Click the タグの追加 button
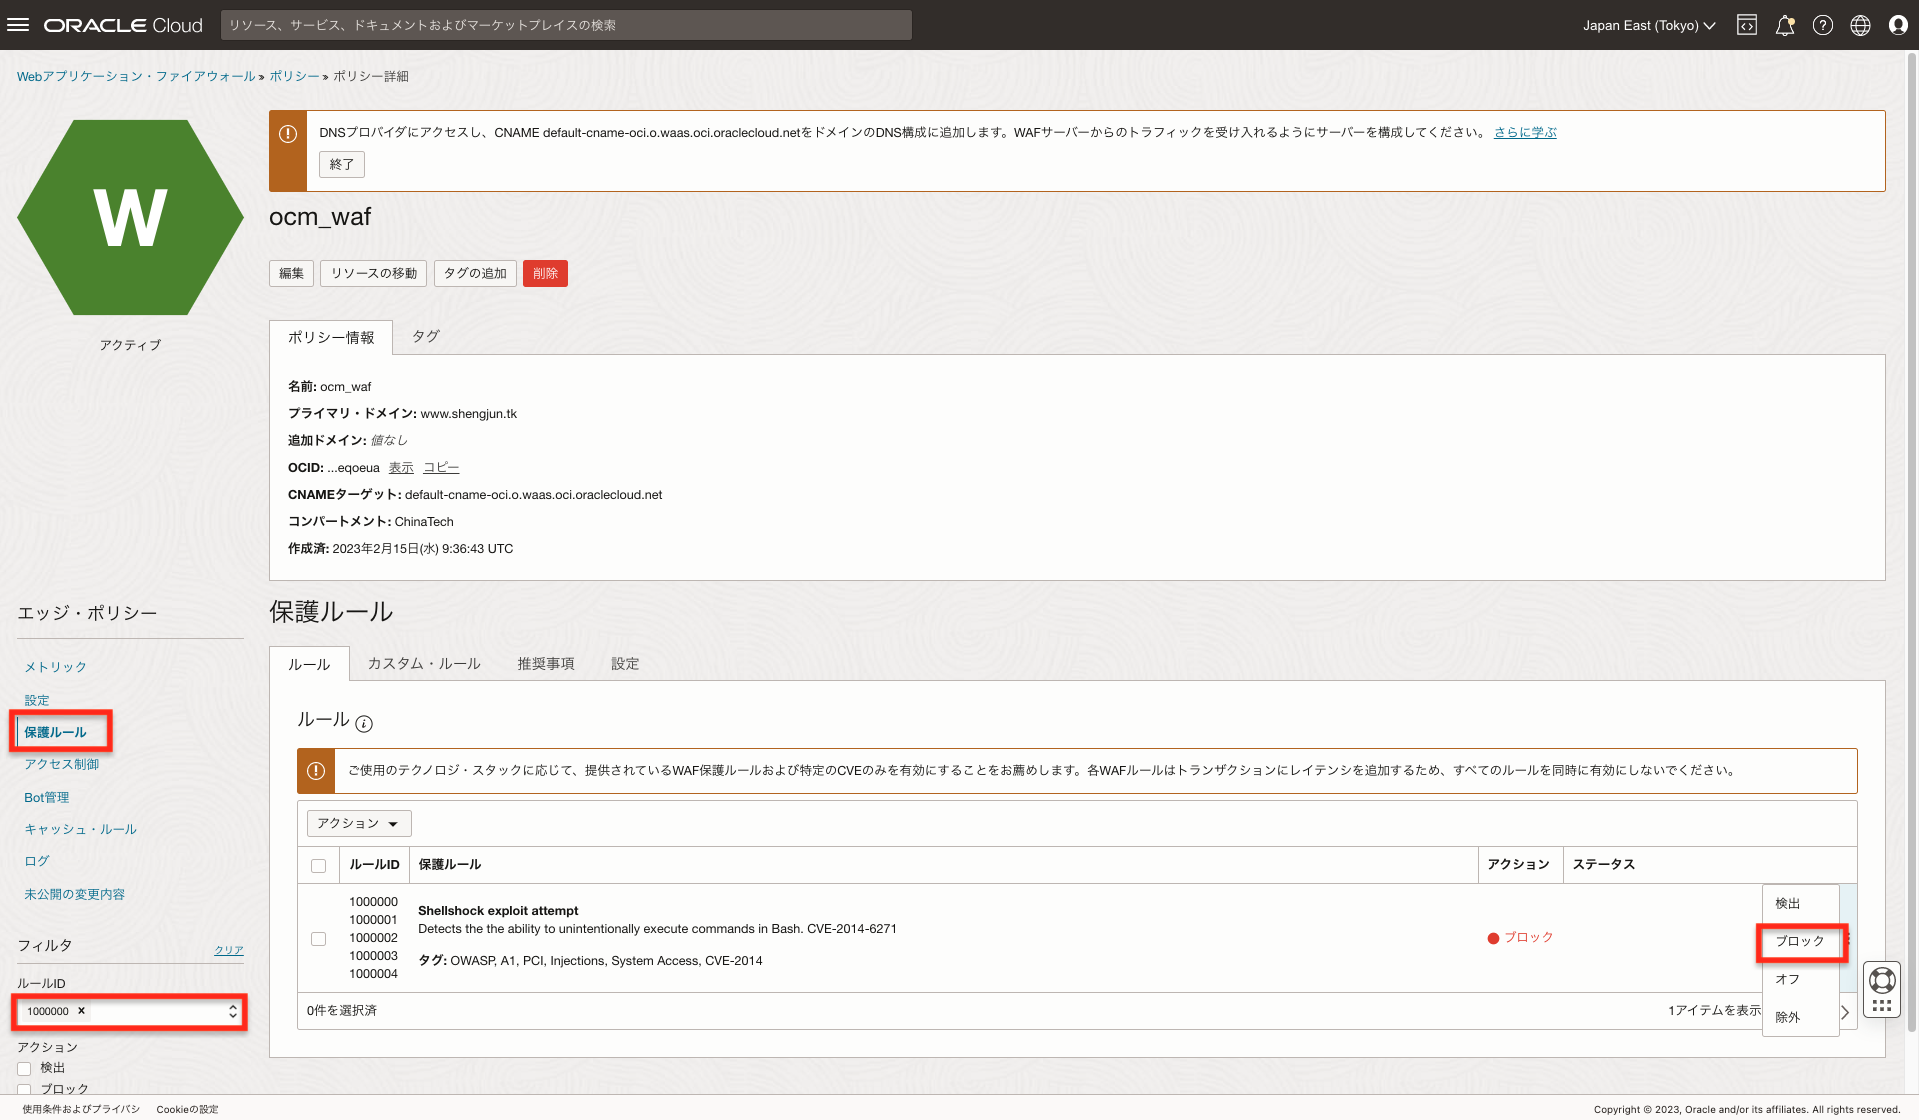Image resolution: width=1919 pixels, height=1120 pixels. point(475,274)
